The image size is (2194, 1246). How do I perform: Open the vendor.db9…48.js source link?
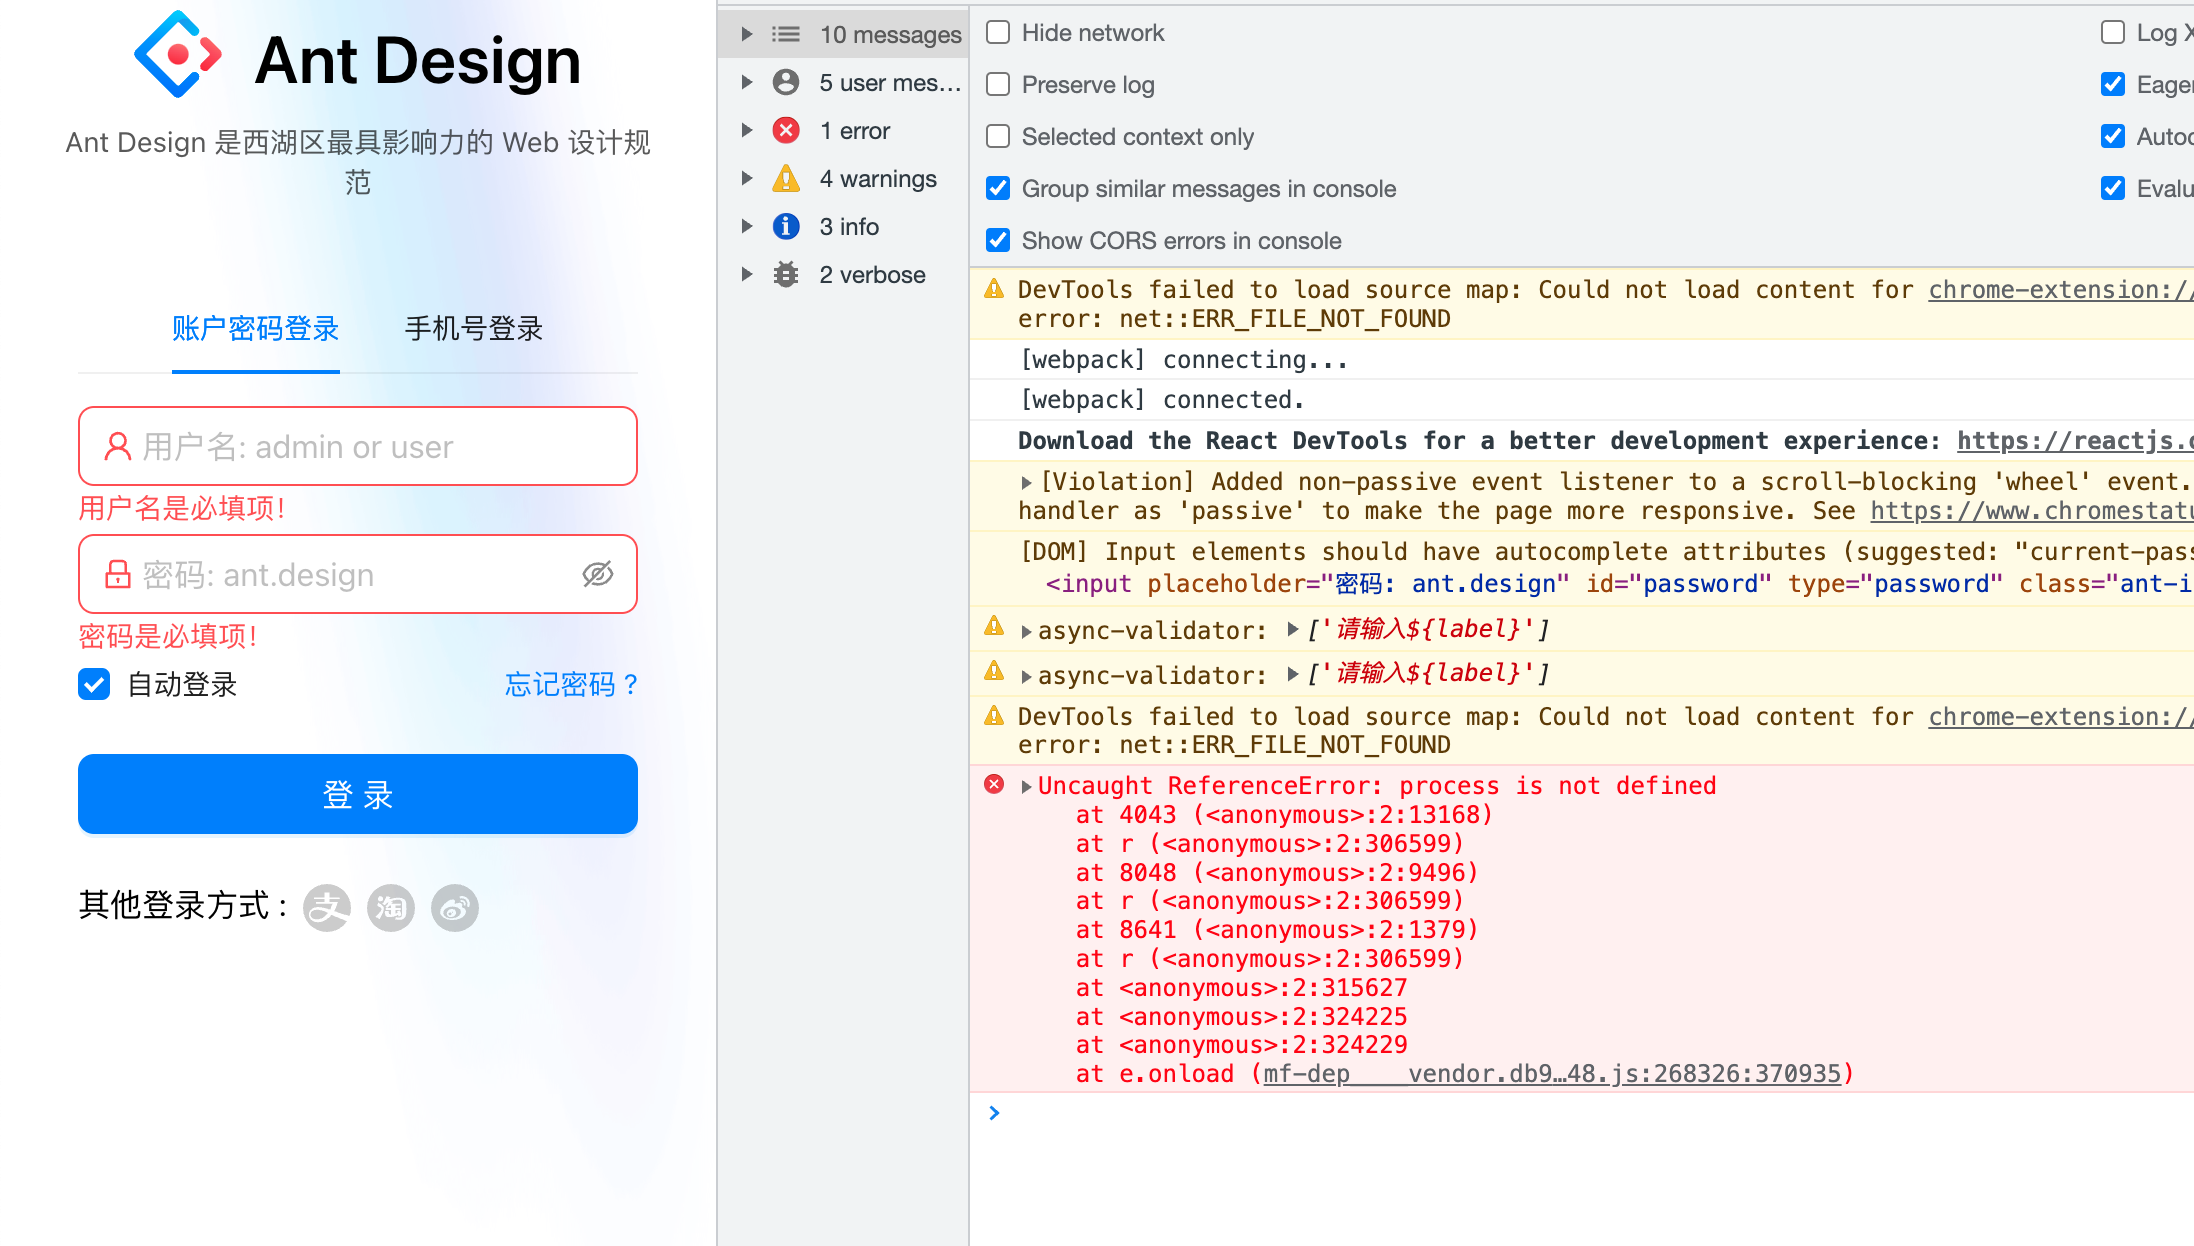coord(1552,1074)
